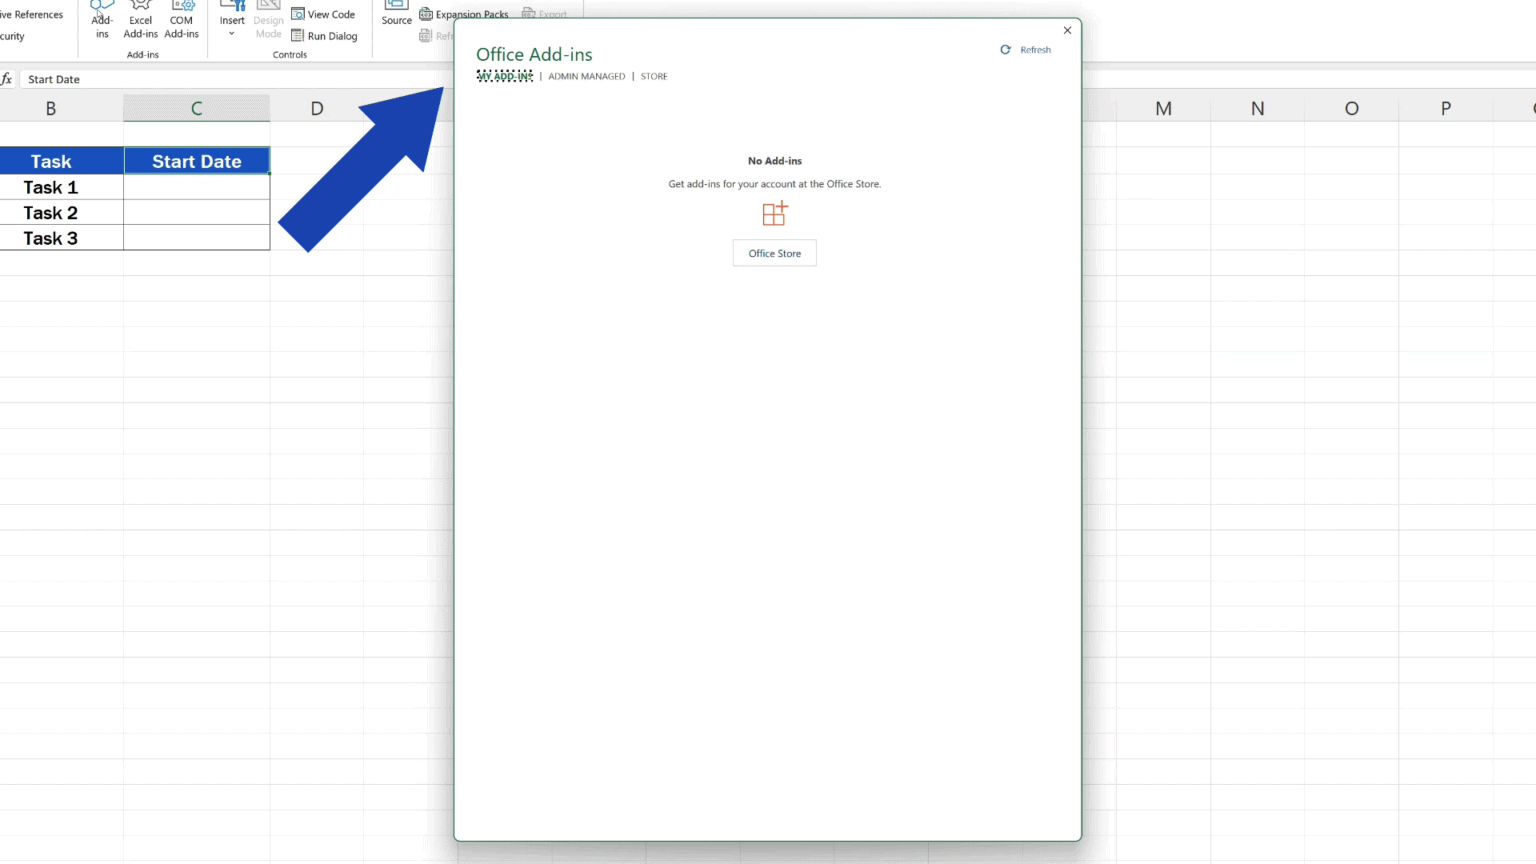Click the fx insert function icon
Viewport: 1536px width, 864px height.
[x=7, y=79]
